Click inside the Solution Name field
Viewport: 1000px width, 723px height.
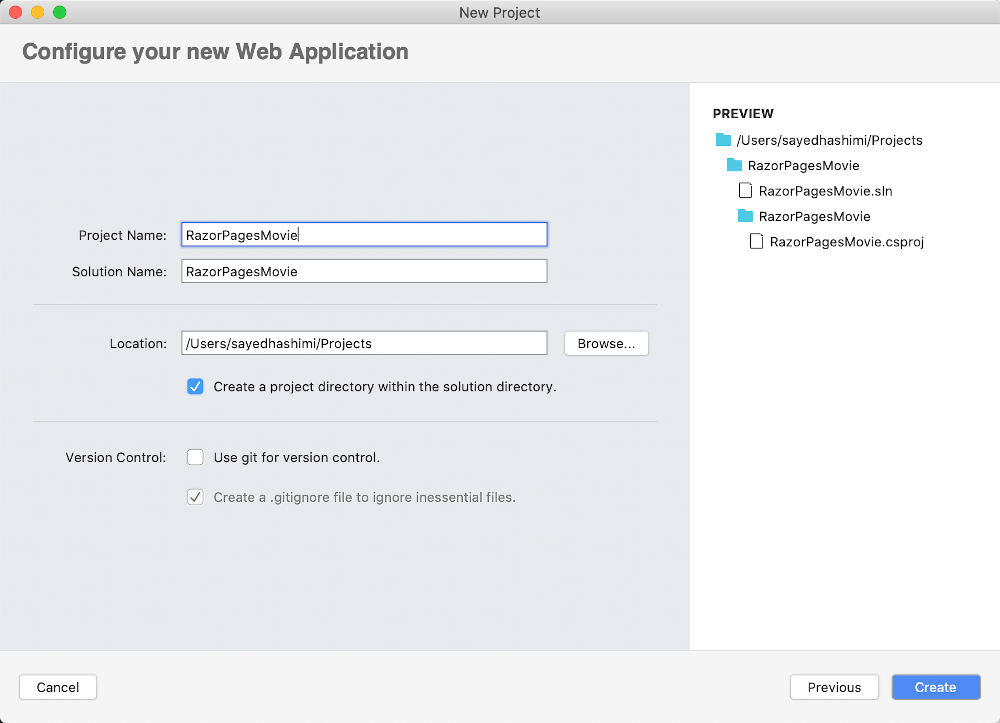(x=364, y=270)
